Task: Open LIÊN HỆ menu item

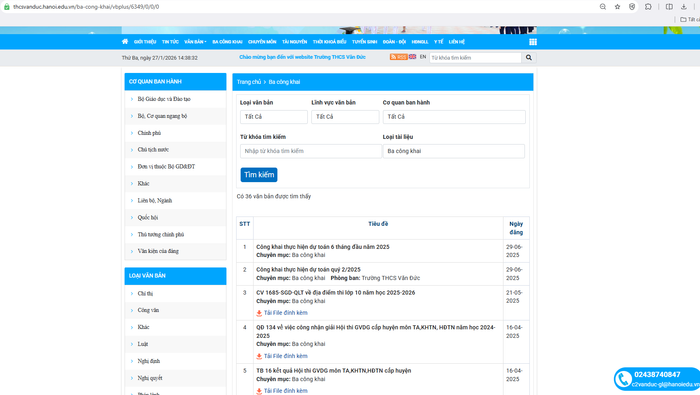Action: point(457,42)
